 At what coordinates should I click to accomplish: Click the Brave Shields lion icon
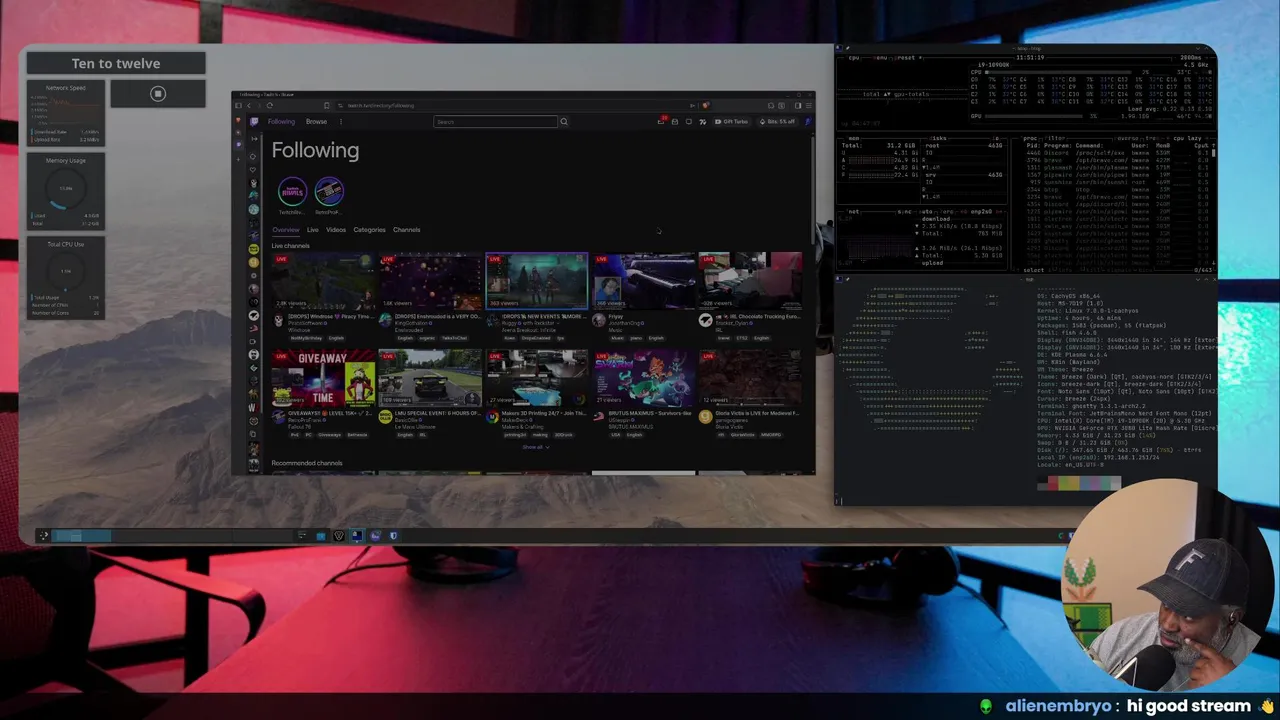(705, 105)
